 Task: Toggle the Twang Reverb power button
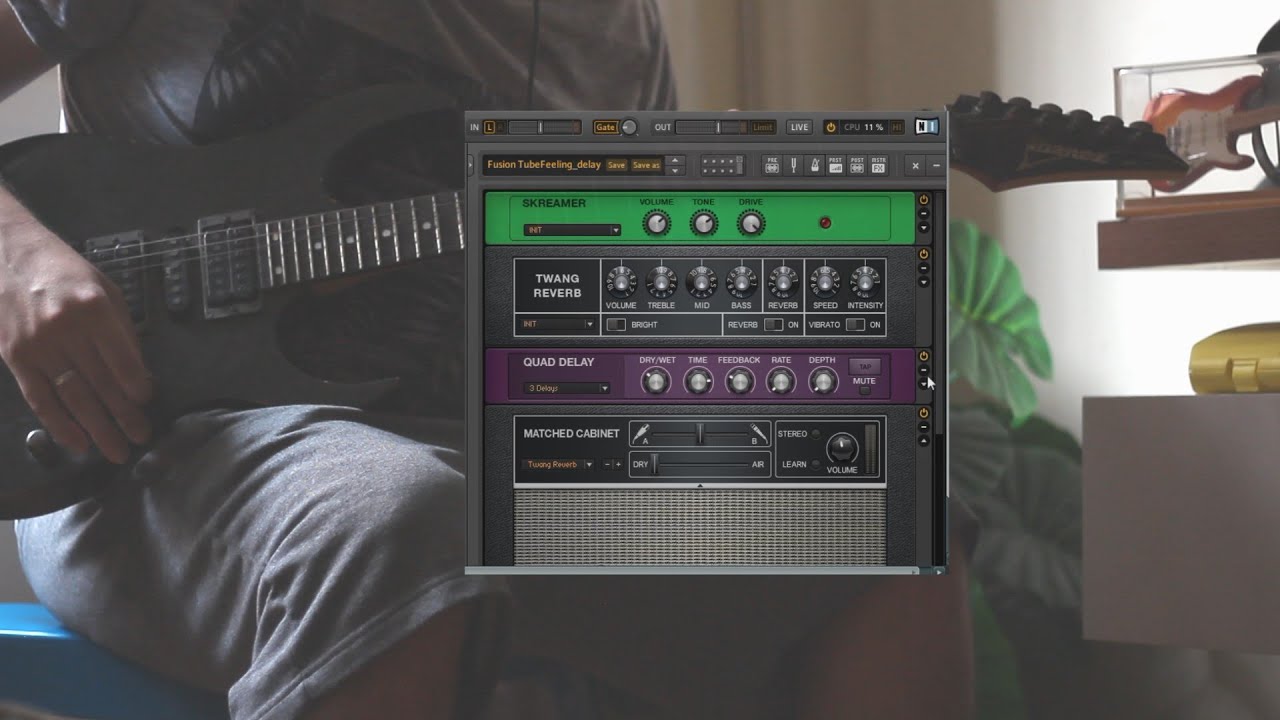pyautogui.click(x=923, y=254)
